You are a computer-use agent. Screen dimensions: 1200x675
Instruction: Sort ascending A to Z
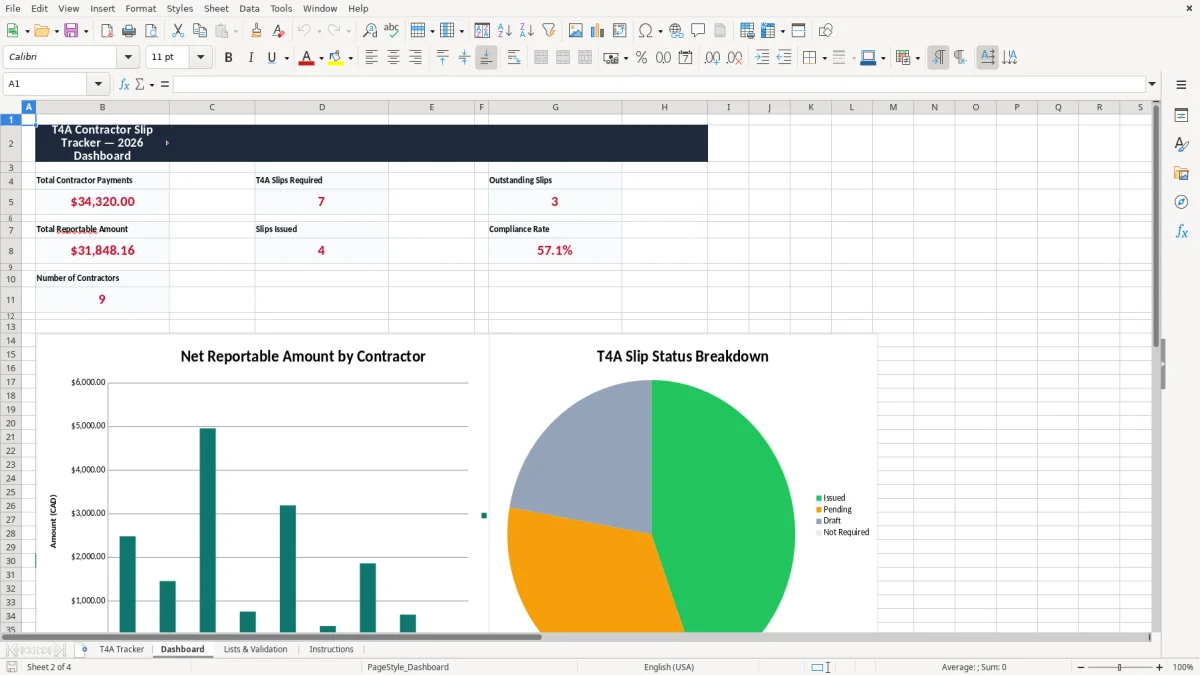[504, 31]
